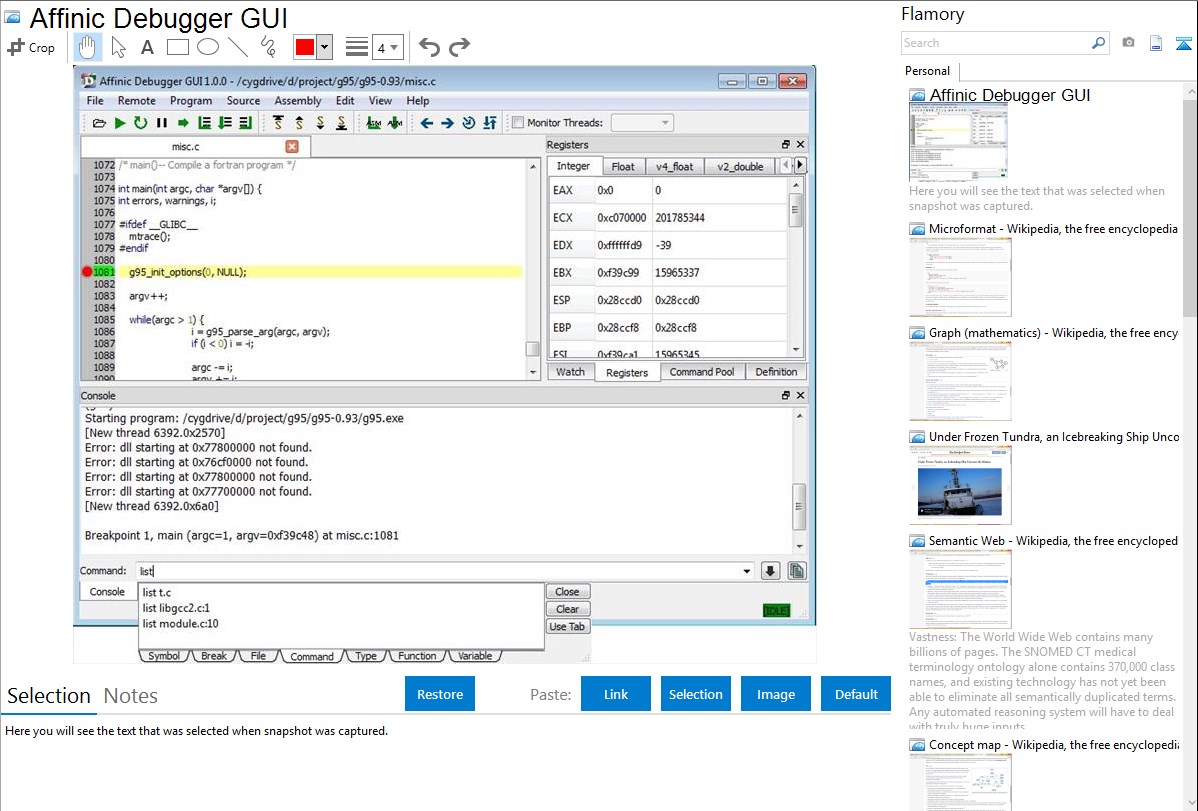Screen dimensions: 1198x811
Task: Select the Flamory rectangle shape tool
Action: click(177, 47)
